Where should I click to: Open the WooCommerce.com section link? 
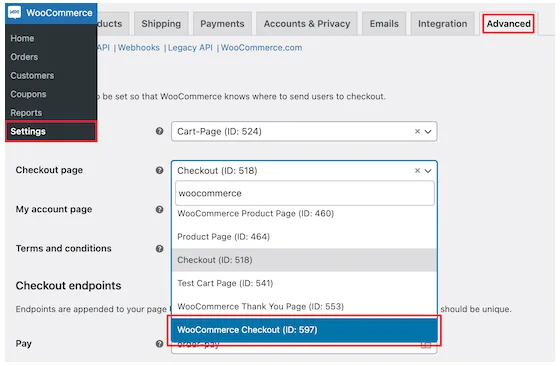[261, 47]
